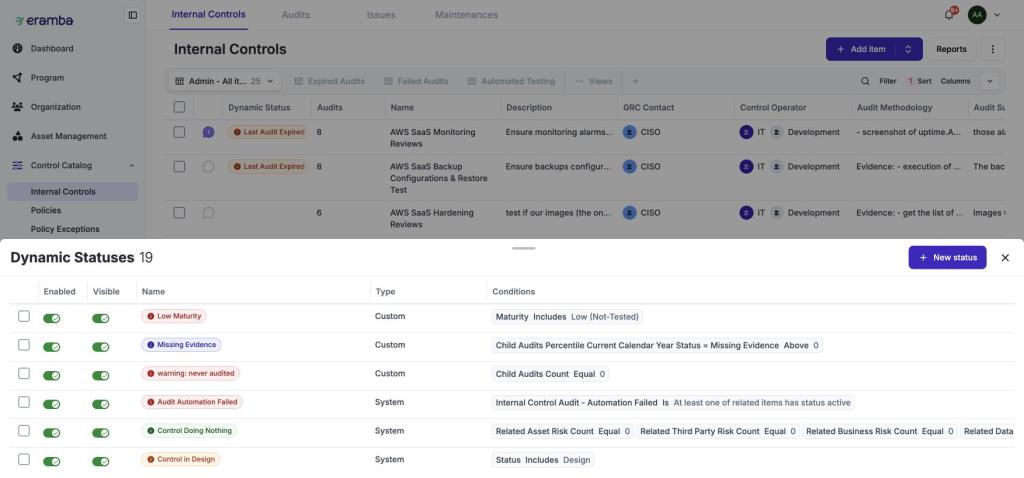The height and width of the screenshot is (478, 1024).
Task: Add a new view with plus icon
Action: 635,81
